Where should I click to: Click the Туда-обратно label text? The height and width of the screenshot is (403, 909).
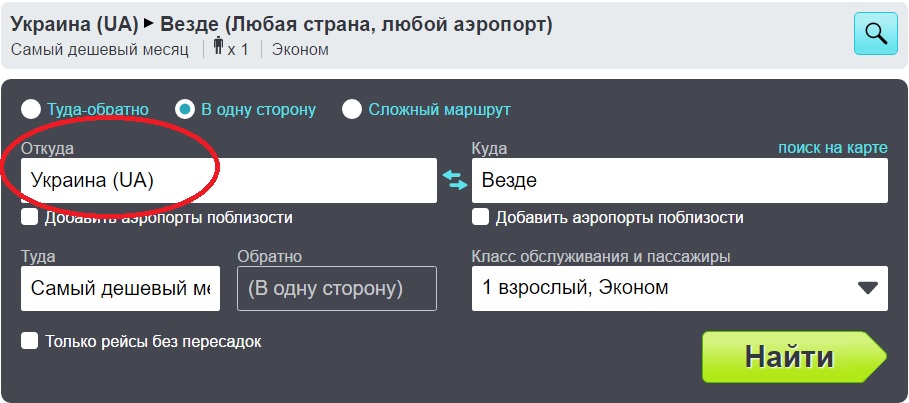(98, 109)
